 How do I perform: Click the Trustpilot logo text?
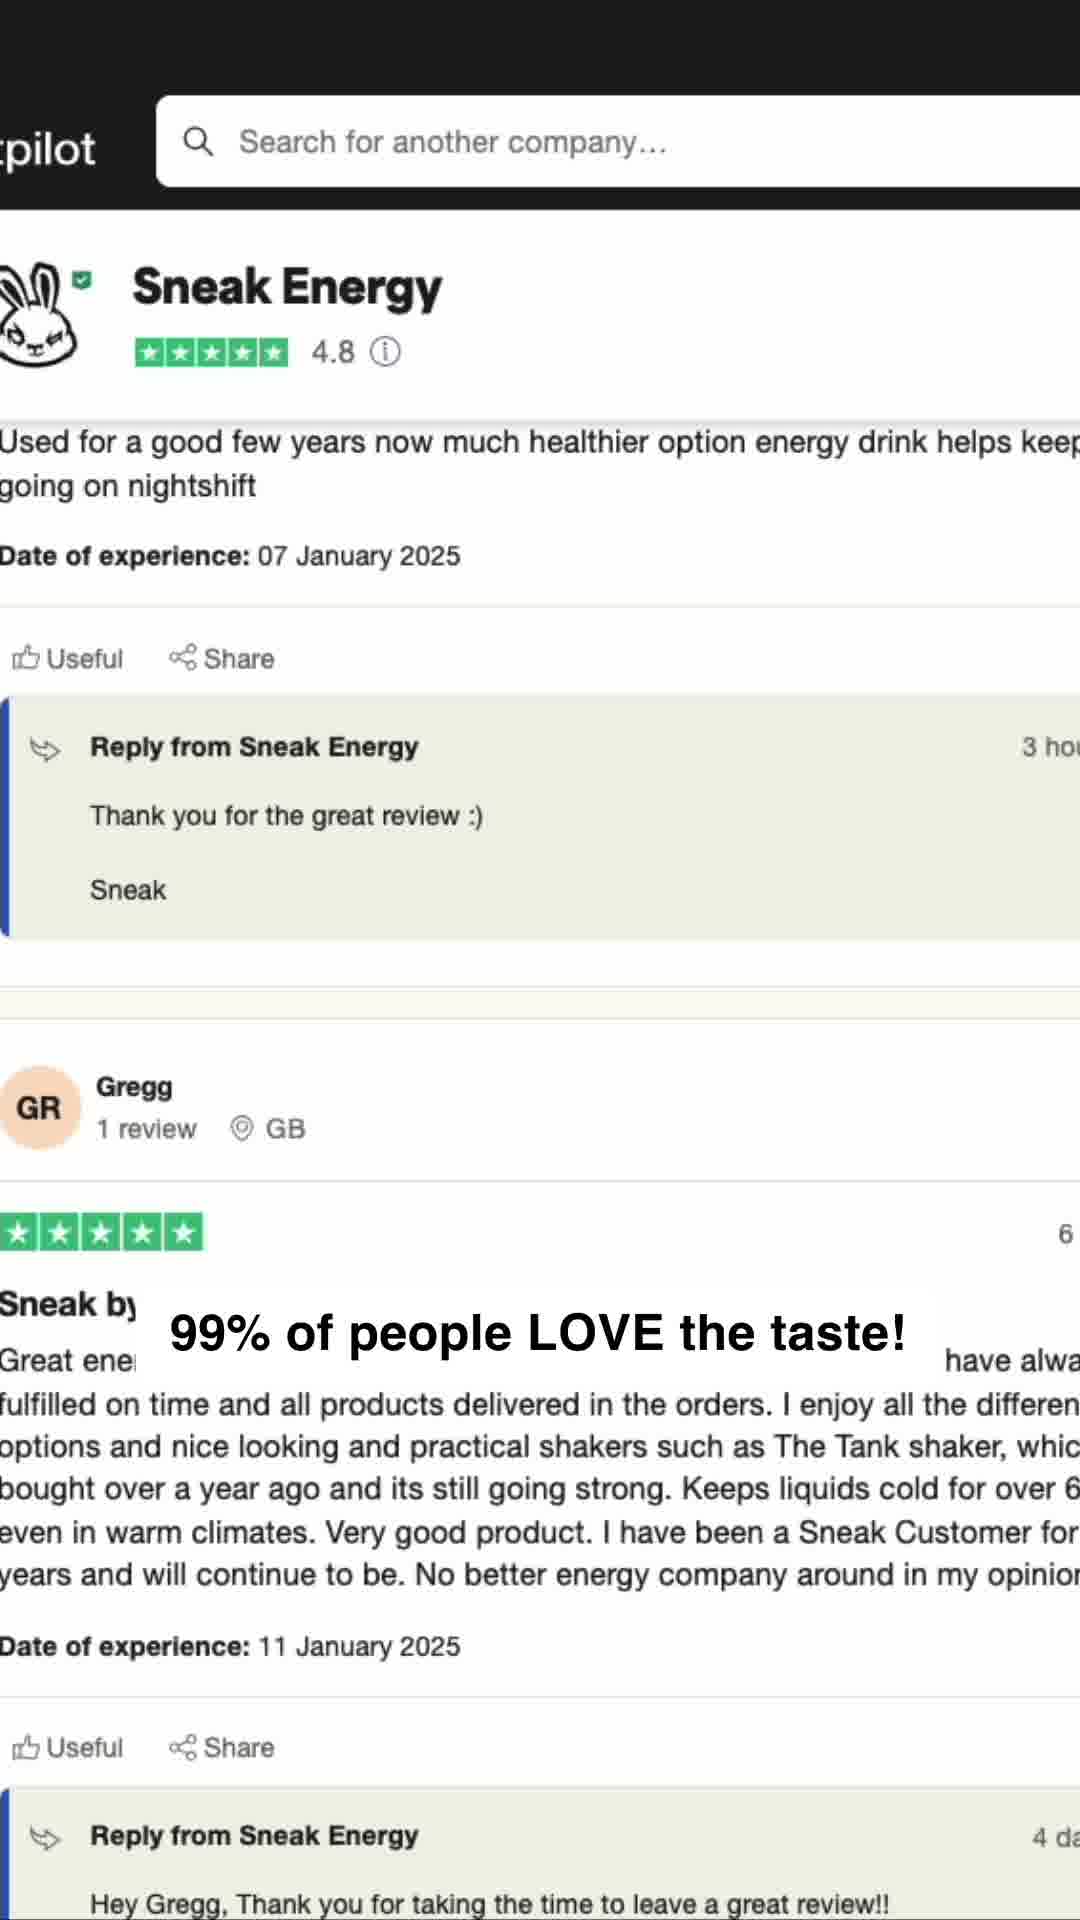pyautogui.click(x=47, y=150)
